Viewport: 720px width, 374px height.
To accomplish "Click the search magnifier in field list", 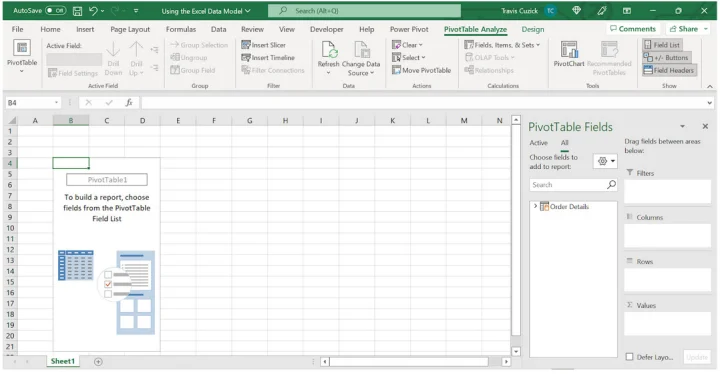I will coord(611,185).
